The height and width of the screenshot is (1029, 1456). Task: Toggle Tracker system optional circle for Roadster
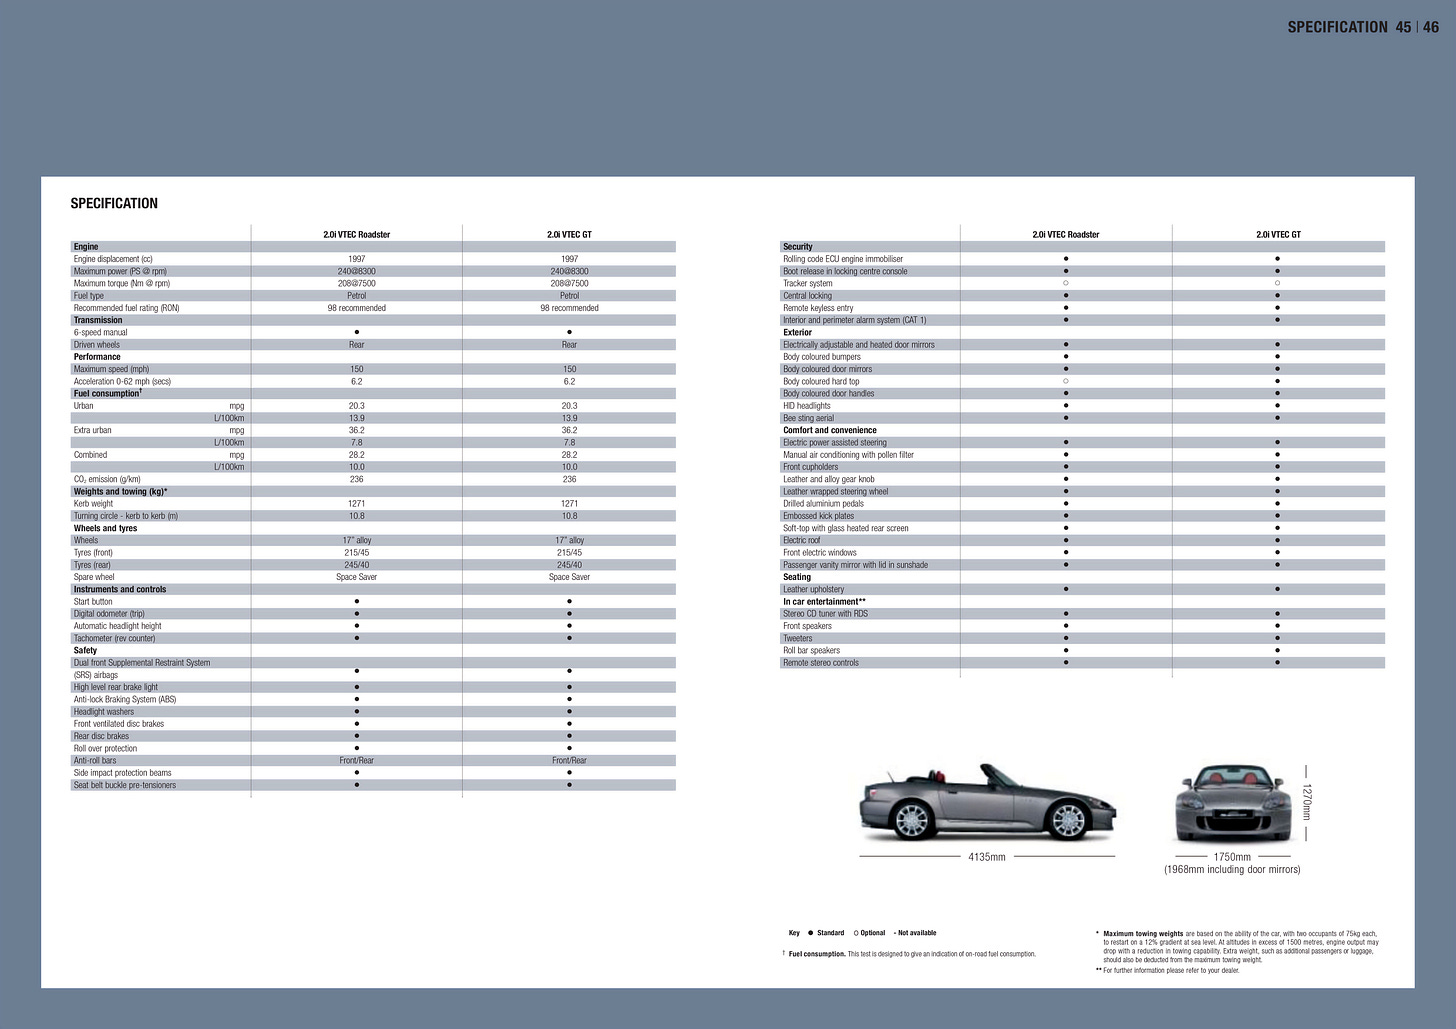point(1065,283)
